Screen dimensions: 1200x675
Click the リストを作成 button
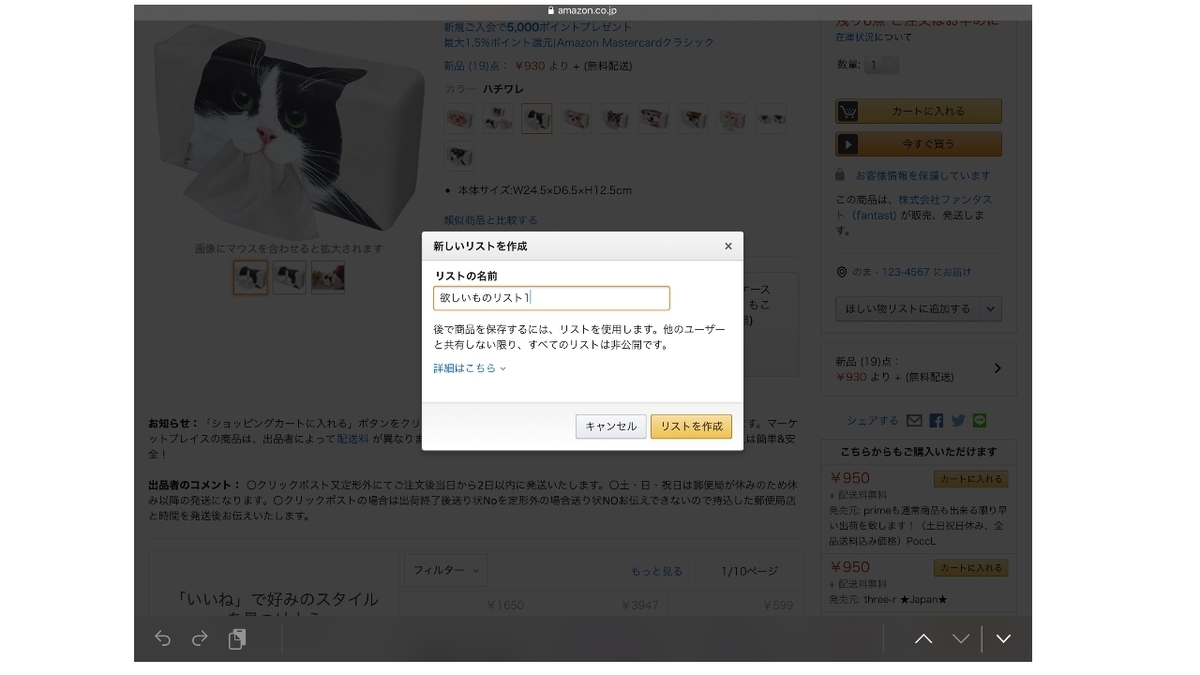click(x=691, y=426)
